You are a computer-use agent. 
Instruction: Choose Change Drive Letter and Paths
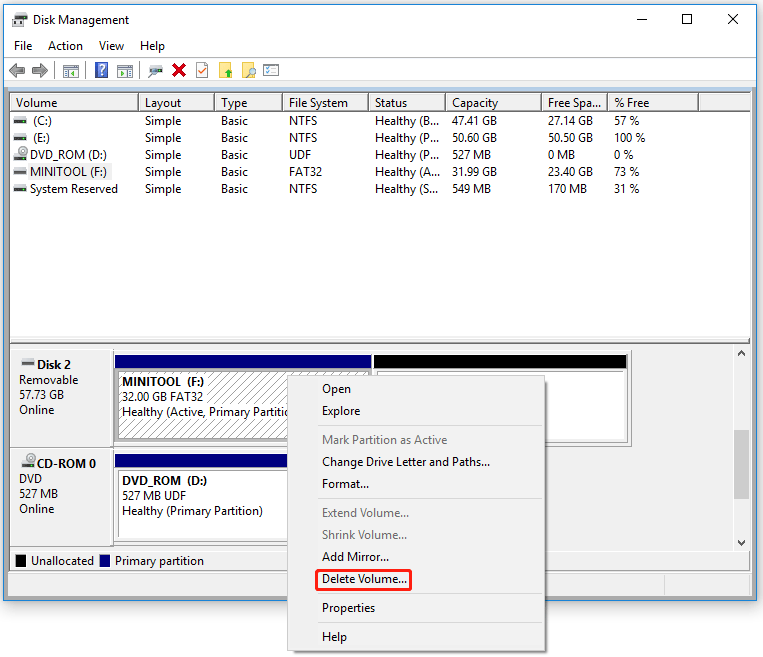tap(405, 462)
